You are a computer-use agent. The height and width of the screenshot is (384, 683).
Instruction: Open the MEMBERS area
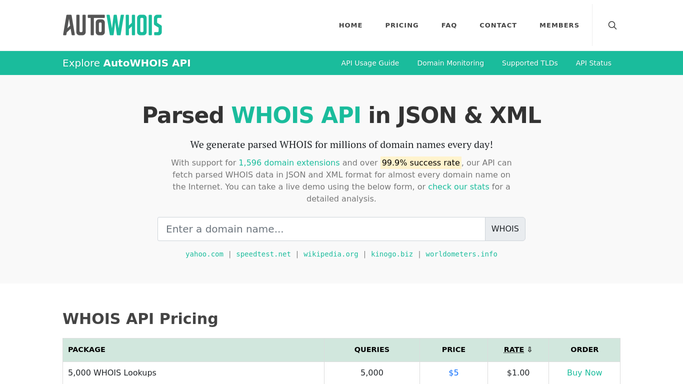(x=559, y=25)
